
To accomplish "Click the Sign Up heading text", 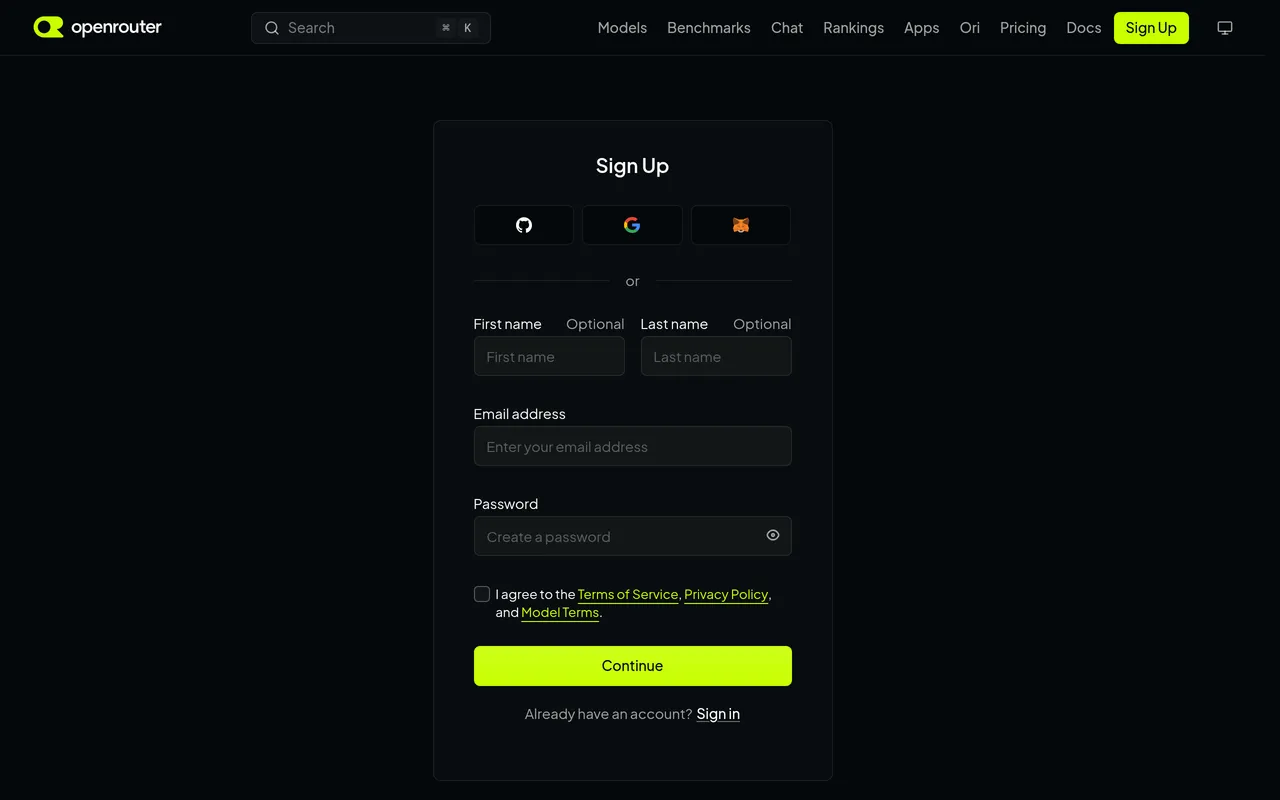I will [x=632, y=166].
